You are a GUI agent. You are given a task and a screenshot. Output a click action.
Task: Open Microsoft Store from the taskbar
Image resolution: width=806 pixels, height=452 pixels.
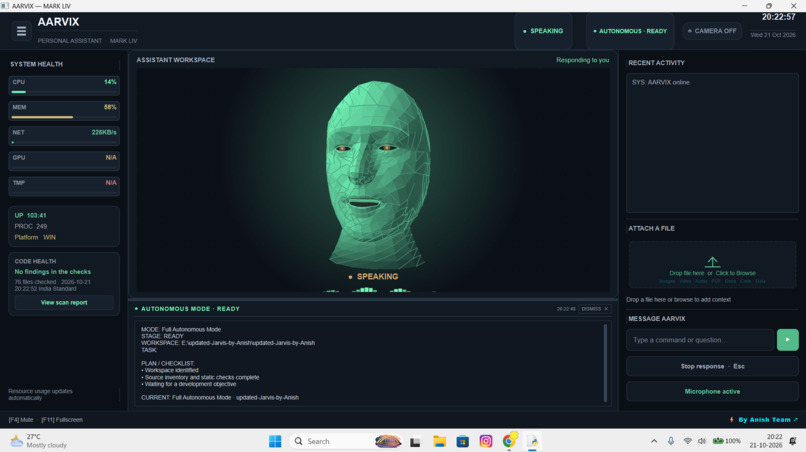pos(462,441)
